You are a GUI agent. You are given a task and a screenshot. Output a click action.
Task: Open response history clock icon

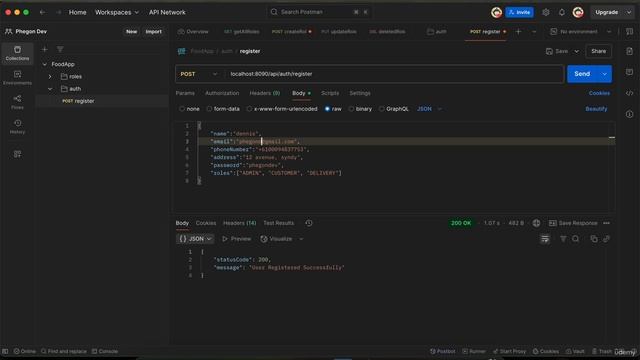click(309, 223)
